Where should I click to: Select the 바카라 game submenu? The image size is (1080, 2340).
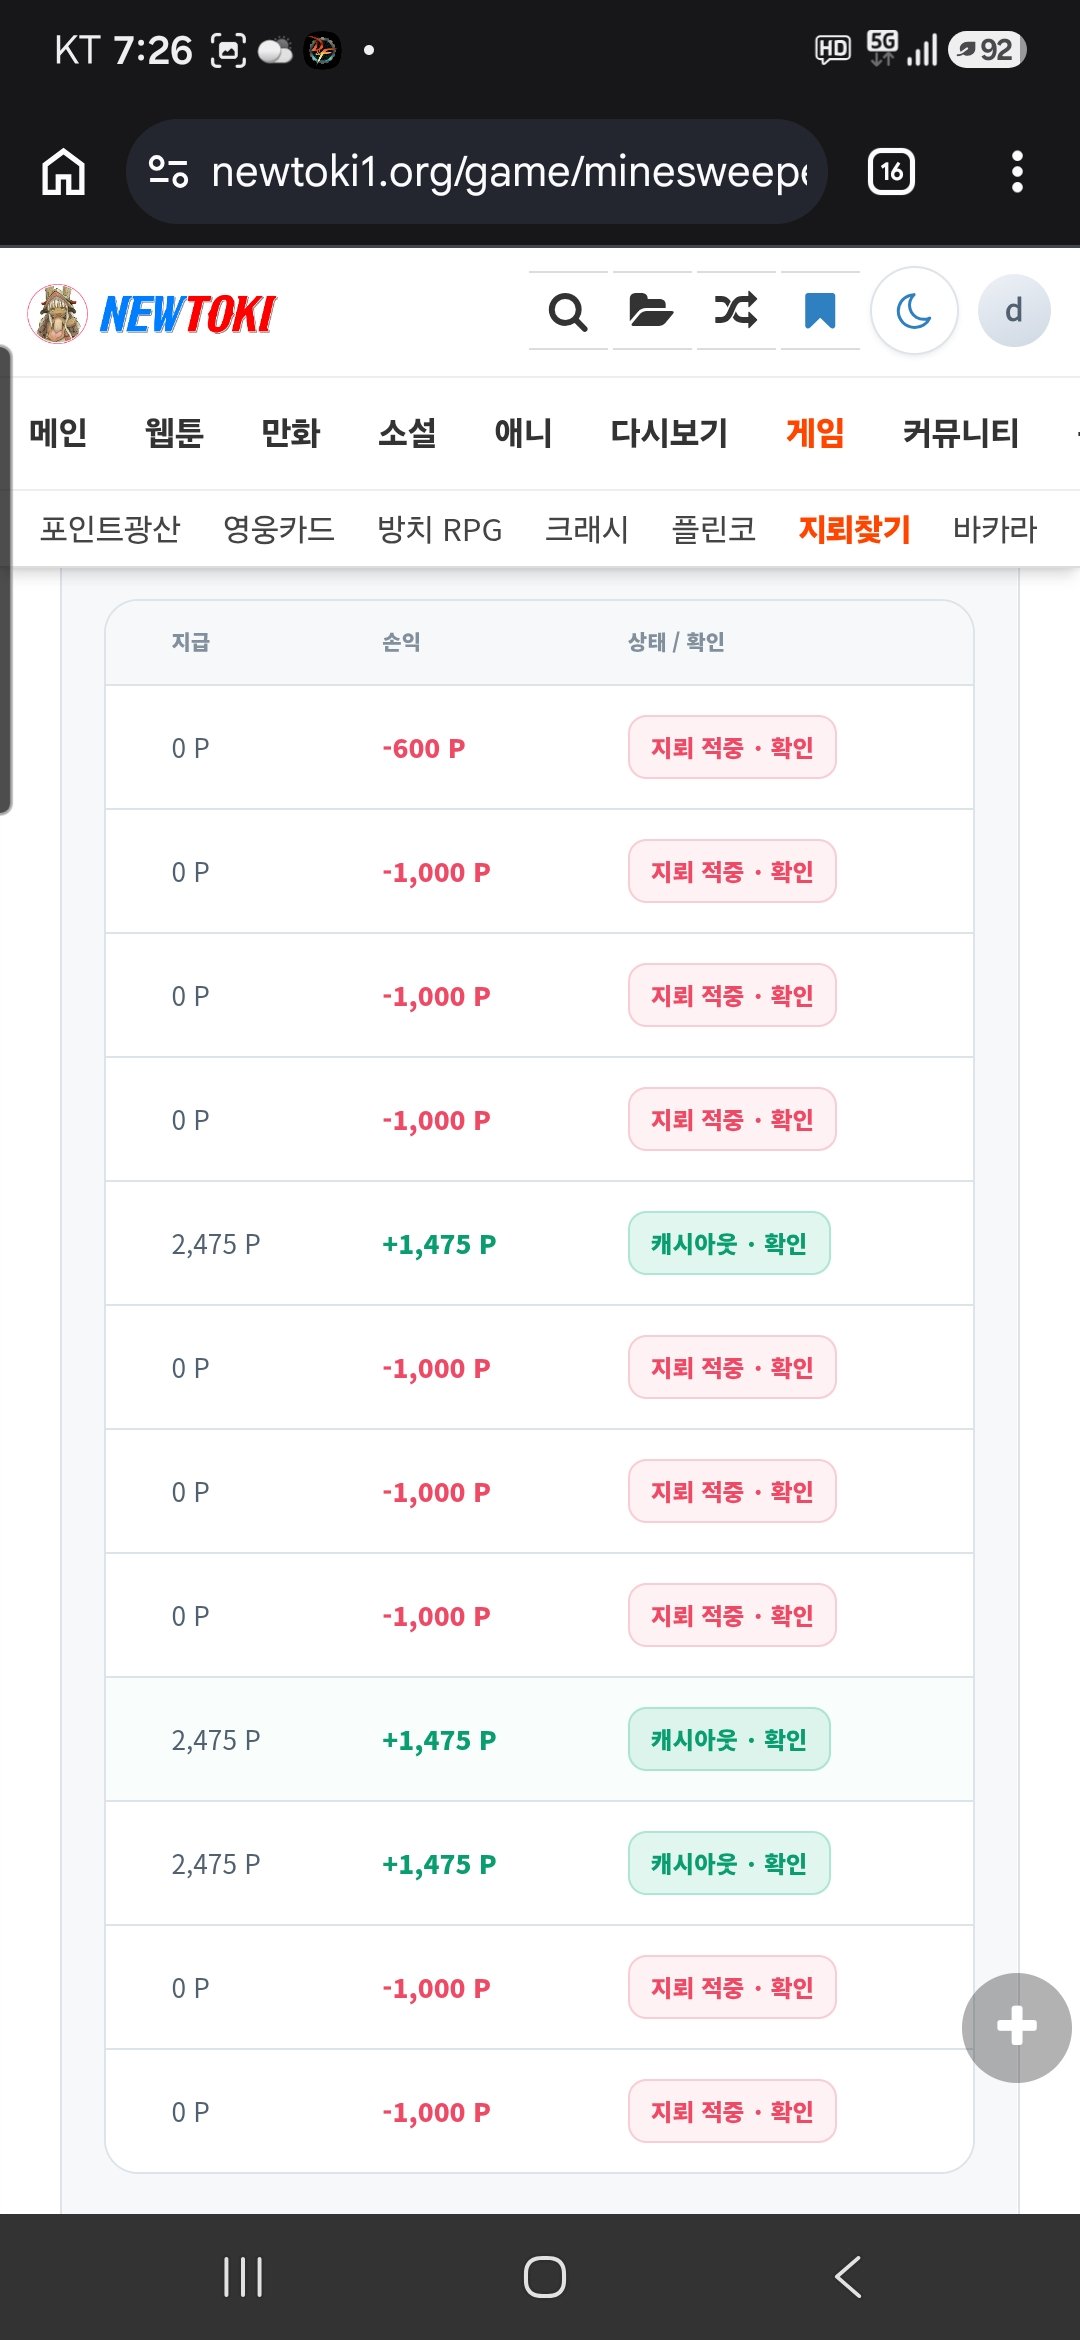(995, 529)
